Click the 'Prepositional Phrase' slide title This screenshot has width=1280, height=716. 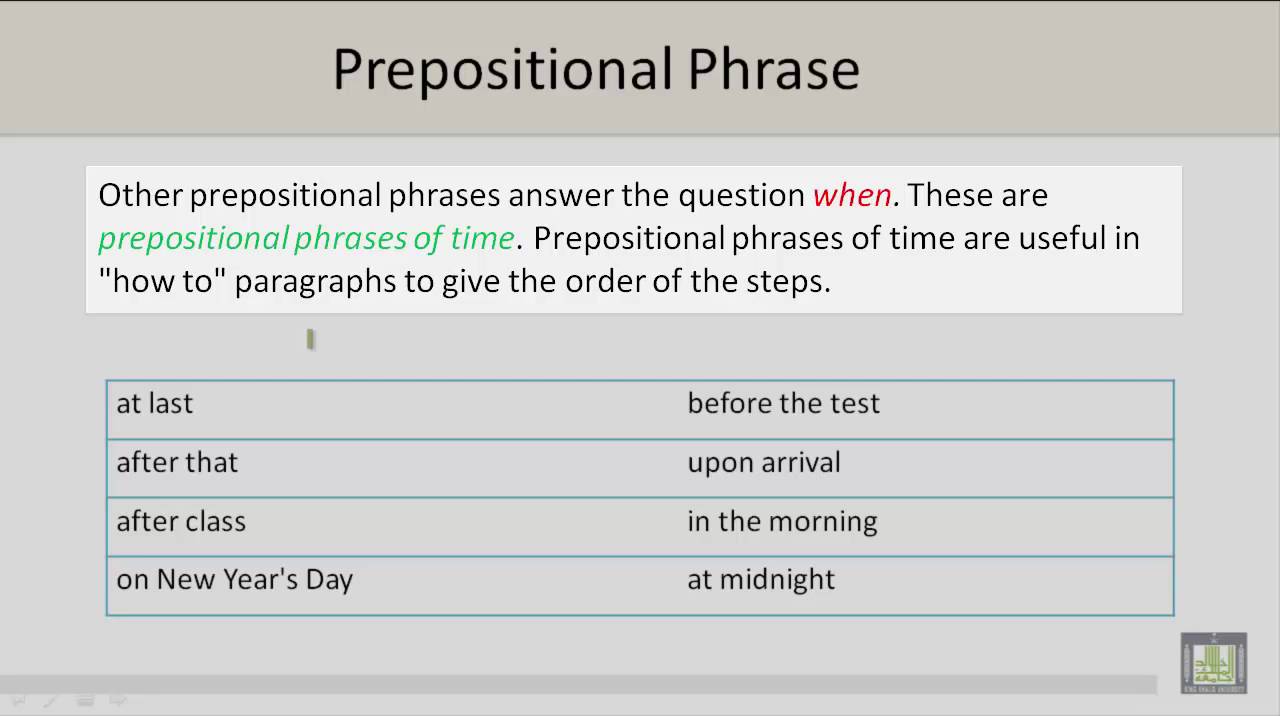[x=596, y=69]
